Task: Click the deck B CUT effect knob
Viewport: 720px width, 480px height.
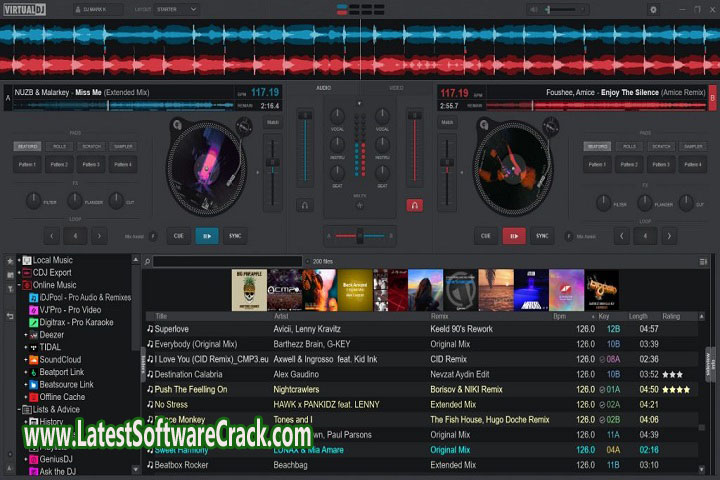Action: [686, 203]
